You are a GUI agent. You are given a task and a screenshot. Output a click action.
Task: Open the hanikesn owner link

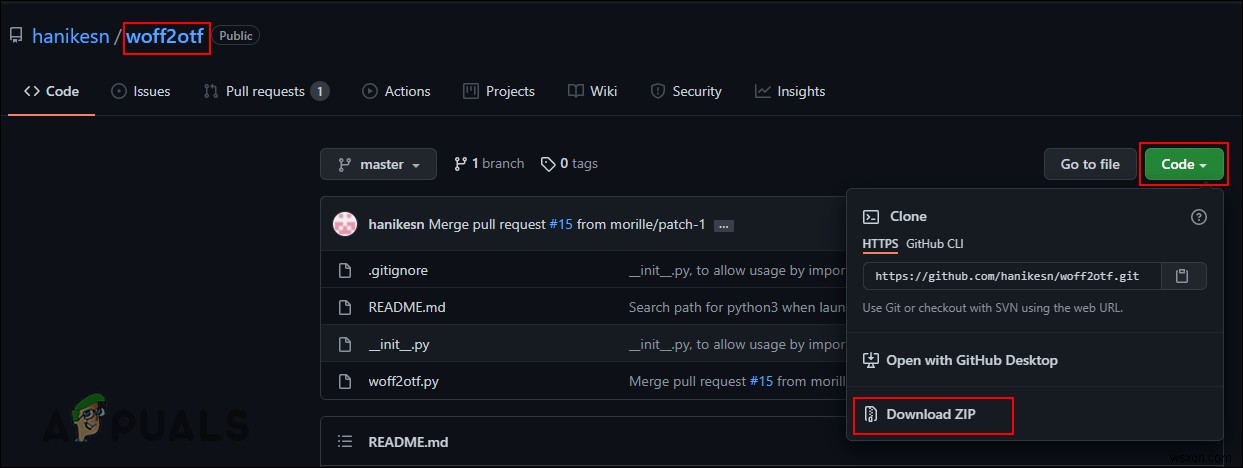point(69,36)
